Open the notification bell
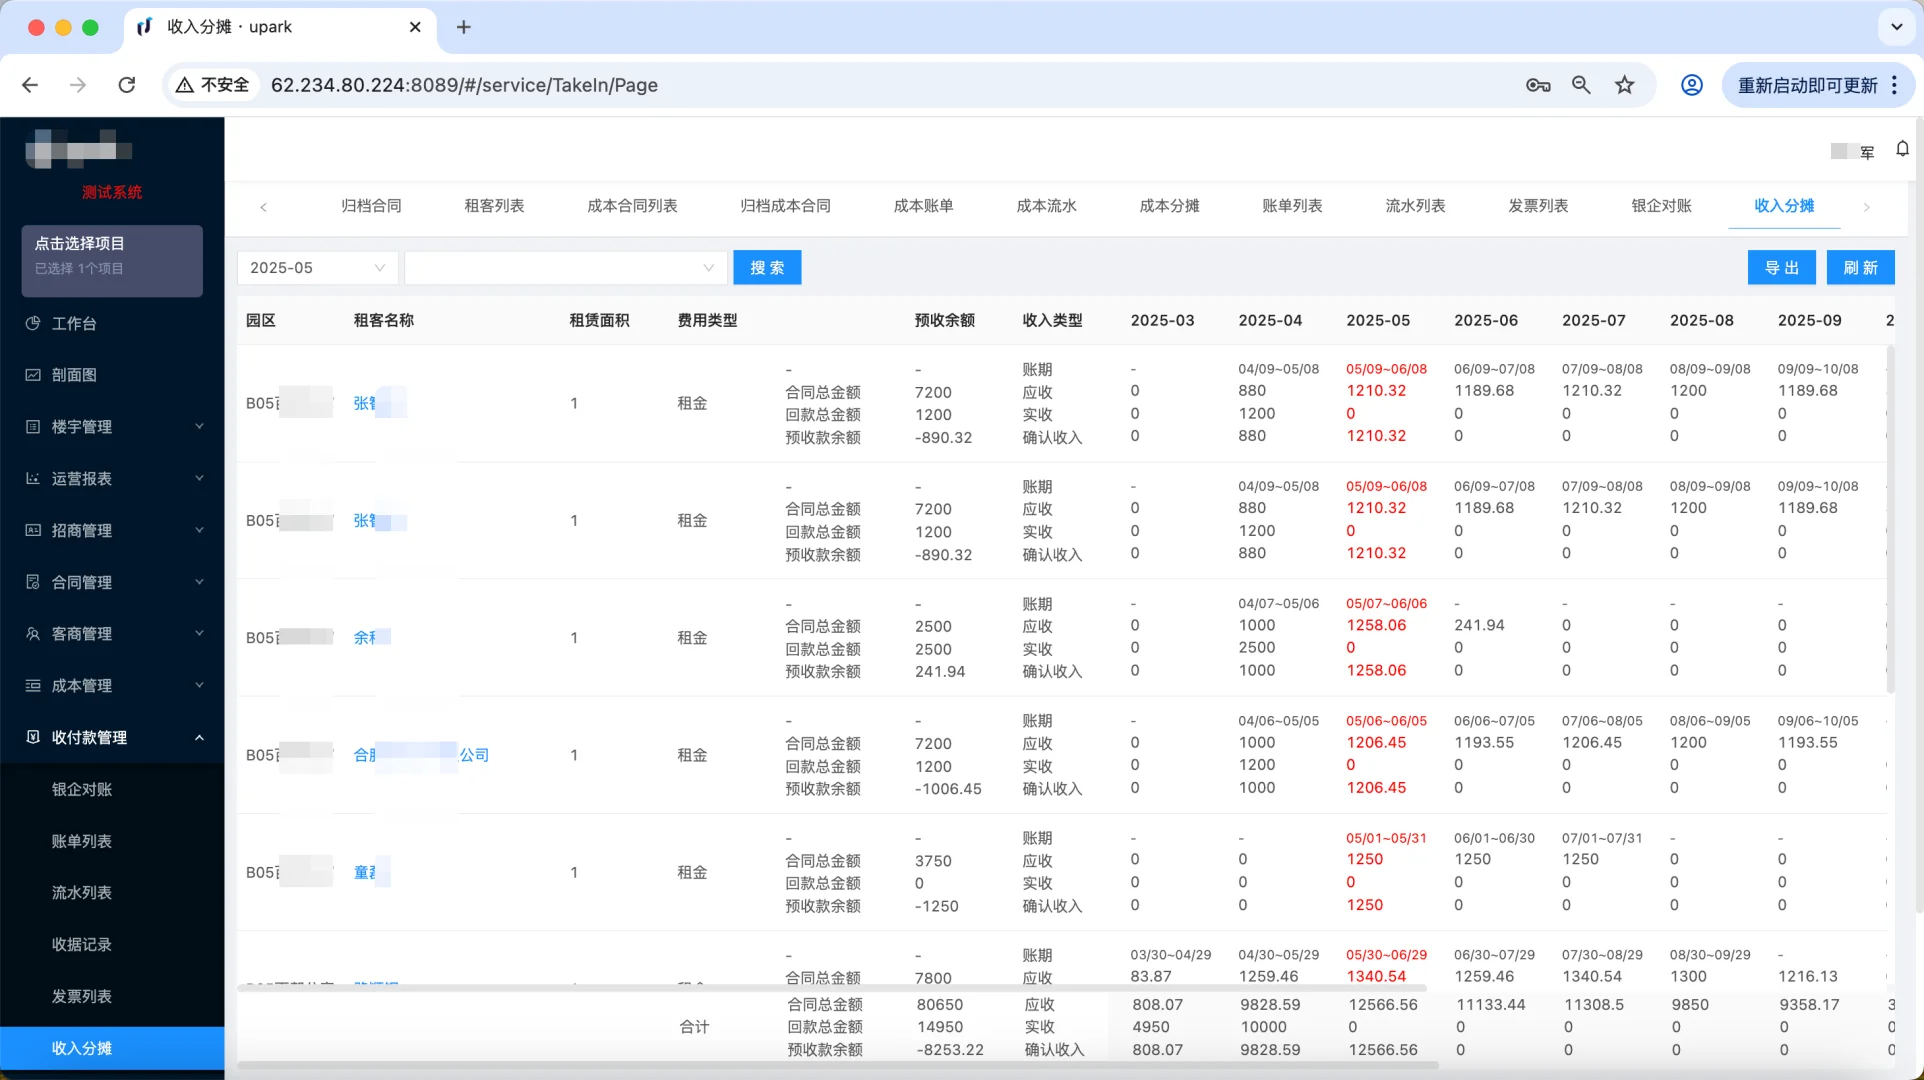This screenshot has width=1924, height=1080. point(1902,149)
